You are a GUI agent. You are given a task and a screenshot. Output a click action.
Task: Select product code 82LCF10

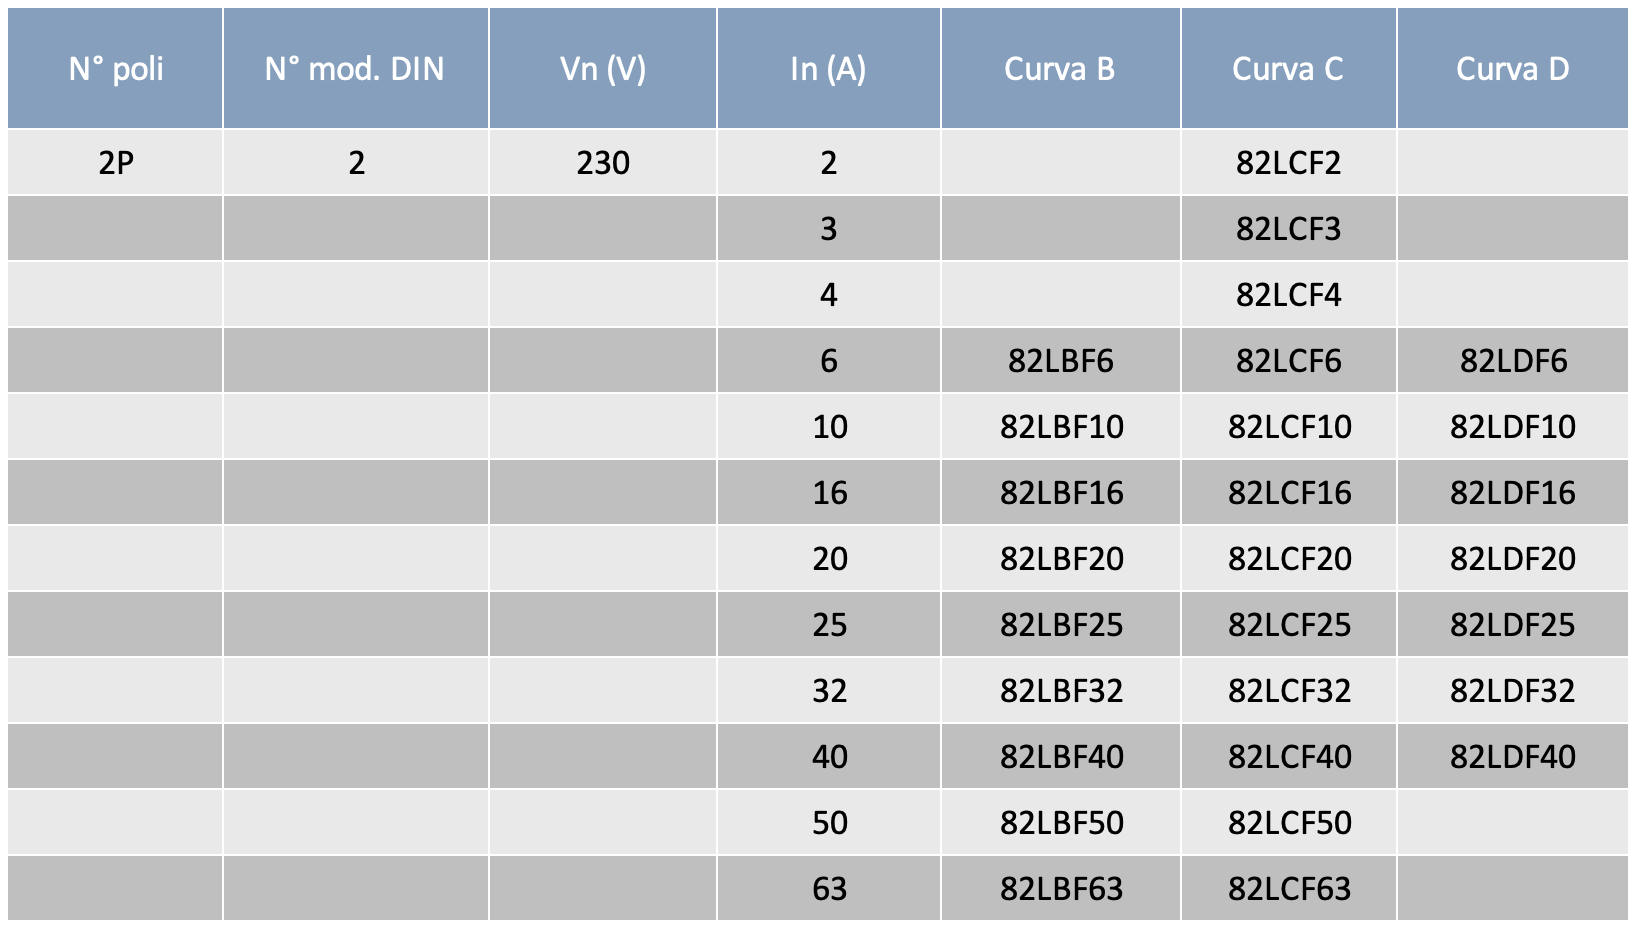click(1289, 426)
